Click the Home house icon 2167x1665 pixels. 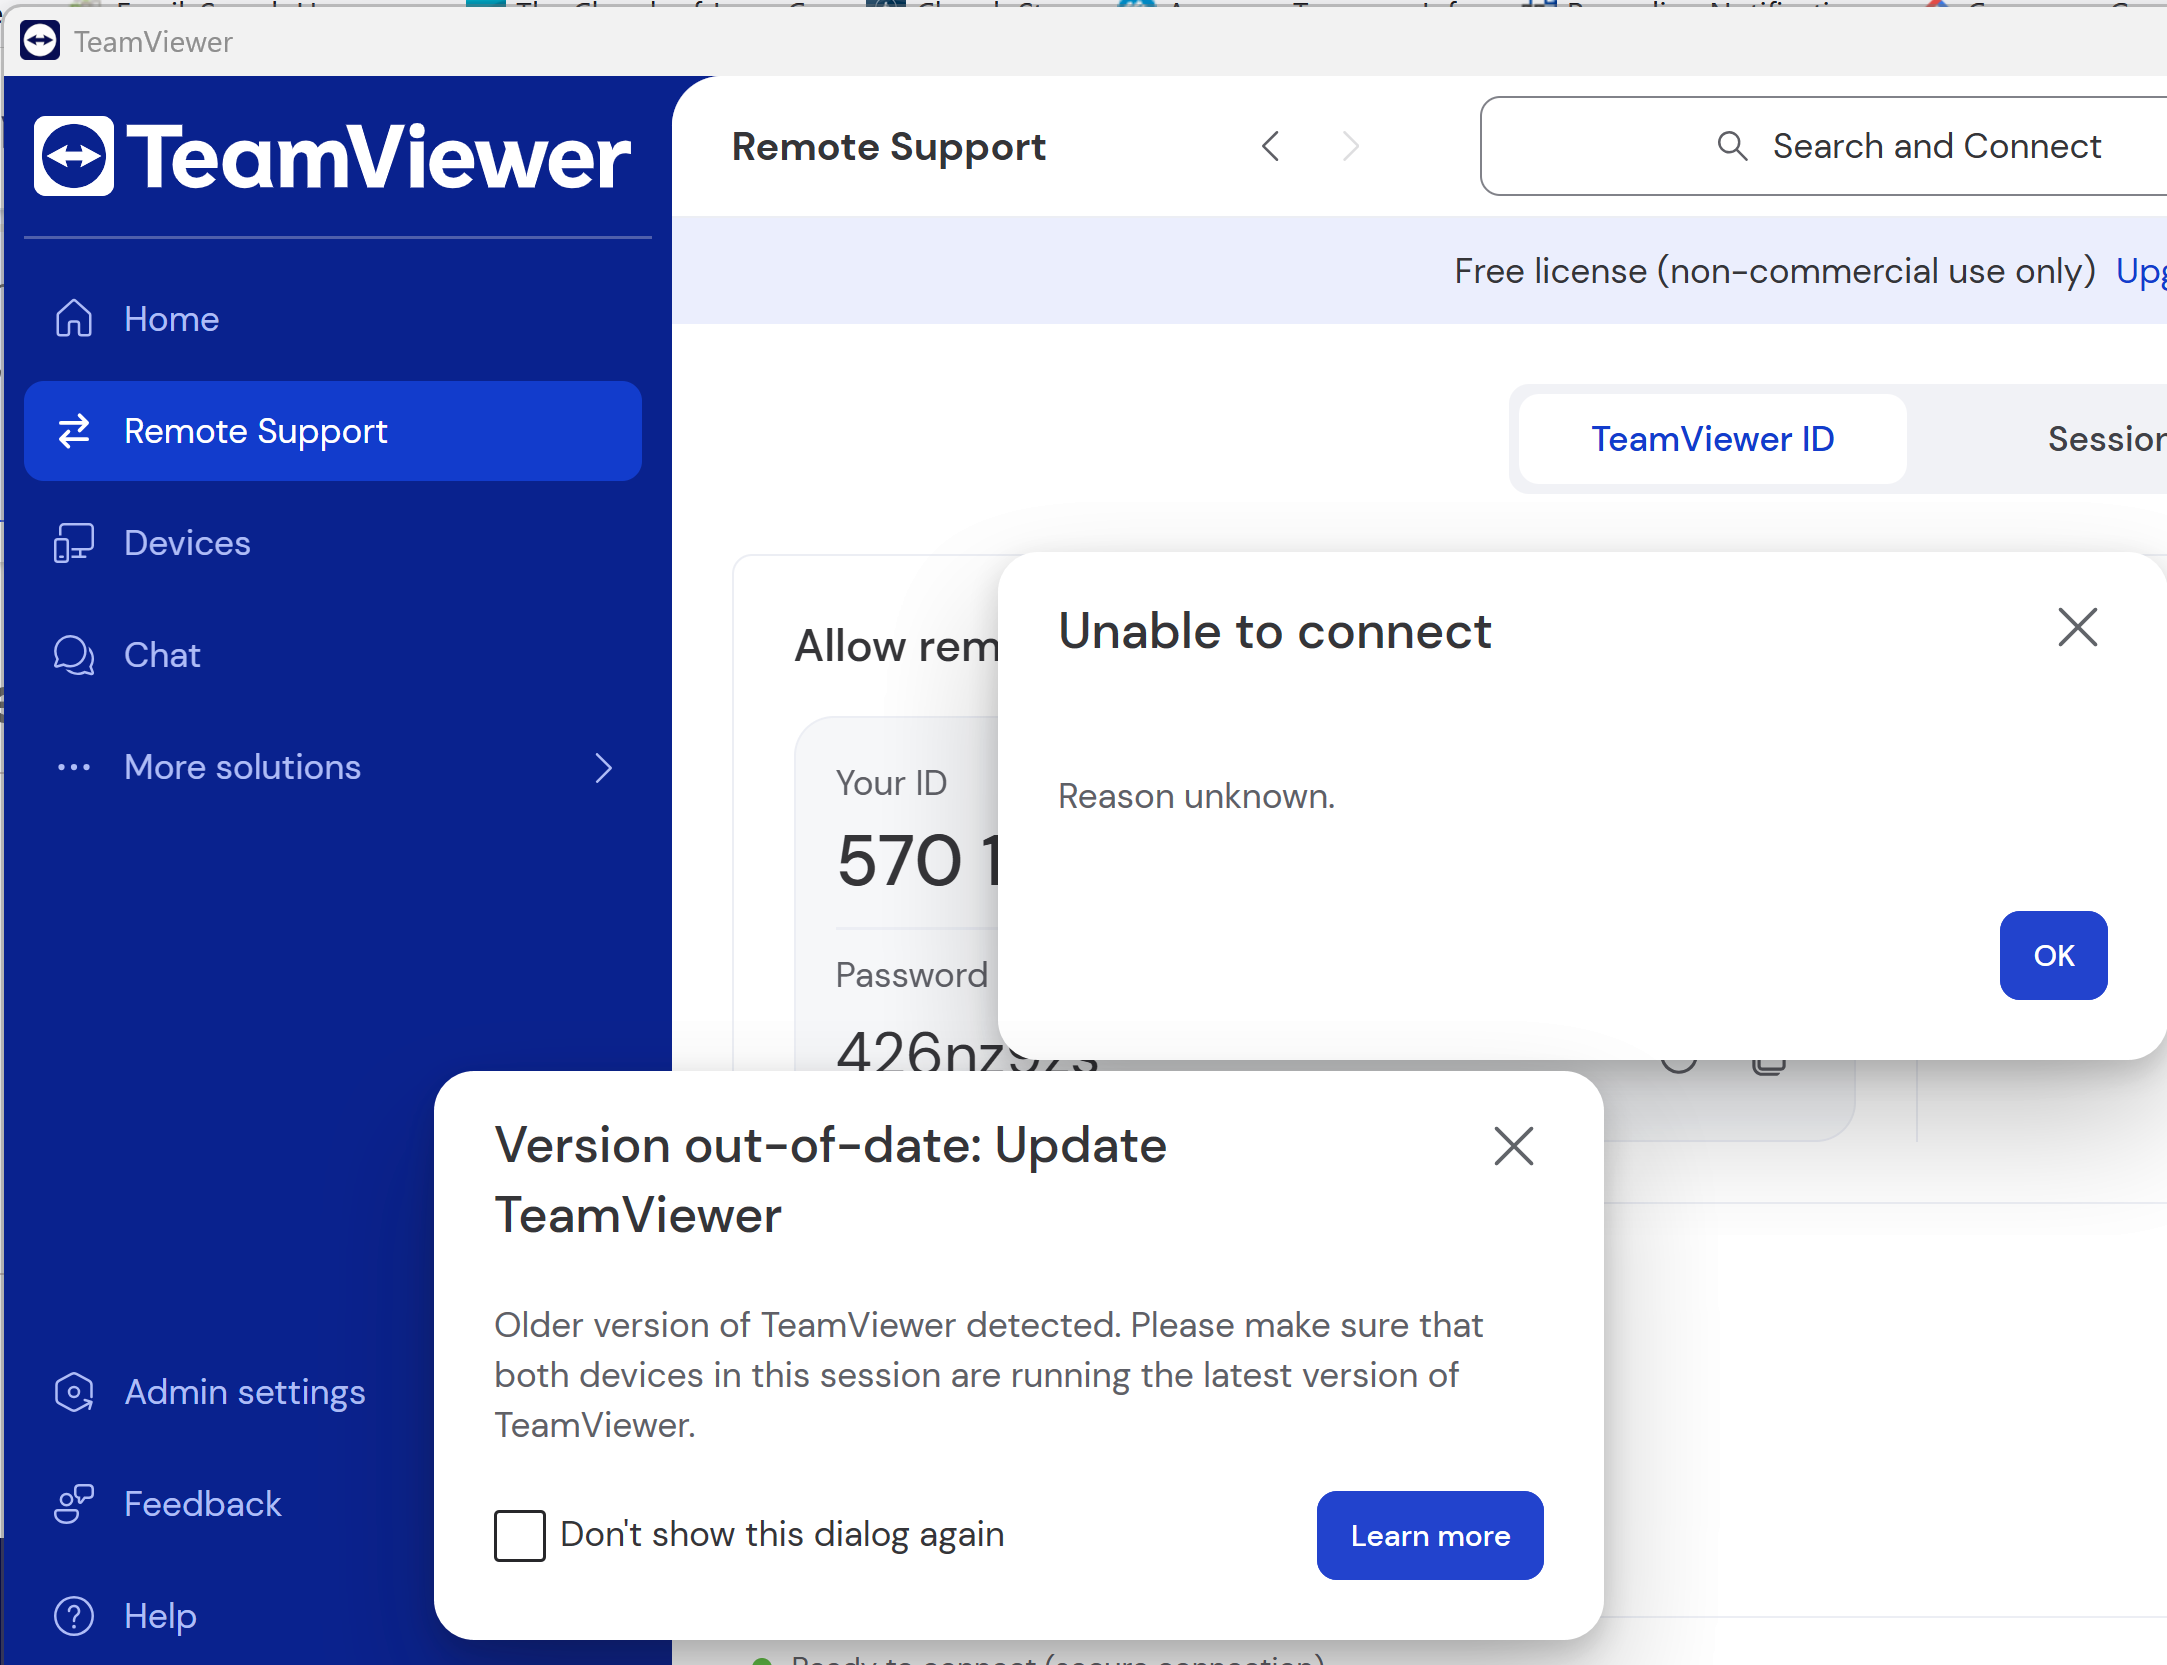(x=74, y=319)
